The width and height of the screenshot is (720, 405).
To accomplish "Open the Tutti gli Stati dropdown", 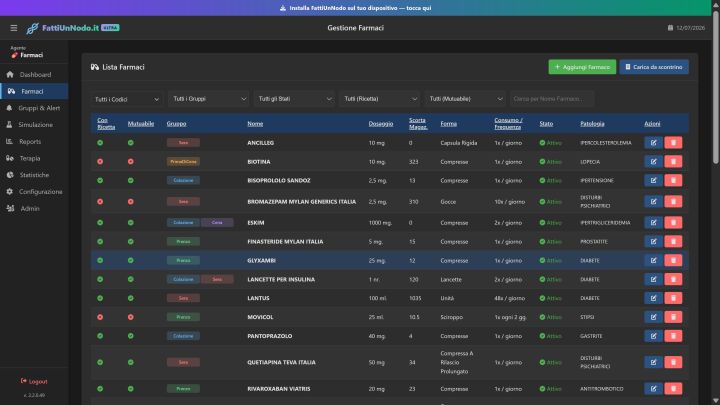I will click(294, 99).
